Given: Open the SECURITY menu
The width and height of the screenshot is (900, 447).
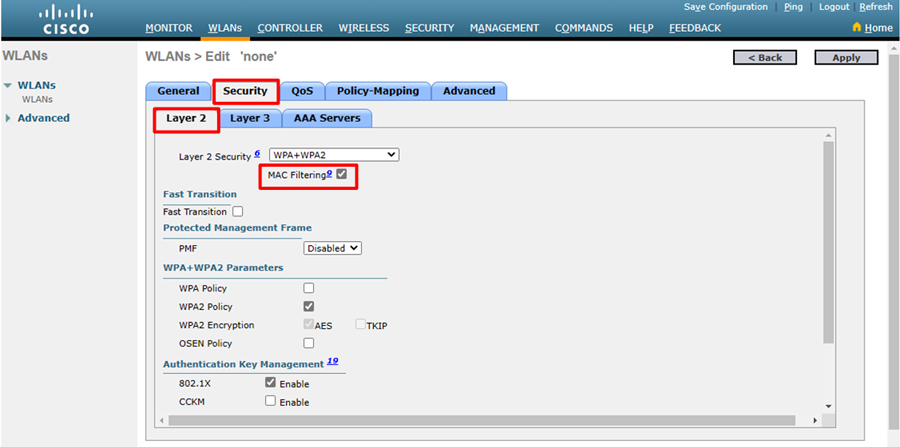Looking at the screenshot, I should (x=429, y=28).
